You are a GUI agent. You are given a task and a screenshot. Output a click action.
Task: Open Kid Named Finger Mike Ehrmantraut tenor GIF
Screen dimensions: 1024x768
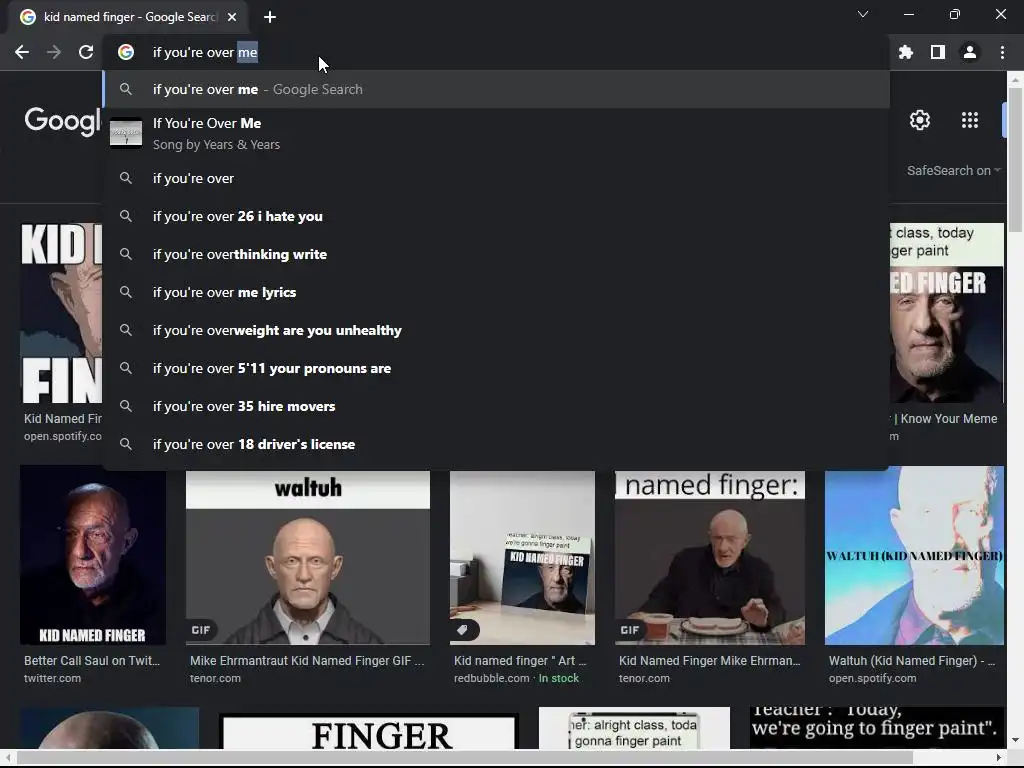click(x=710, y=557)
